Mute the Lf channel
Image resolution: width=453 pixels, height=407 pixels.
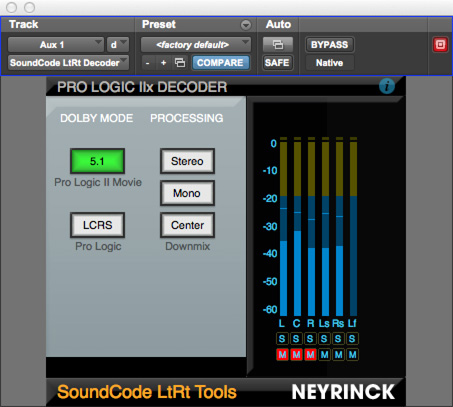tap(352, 355)
